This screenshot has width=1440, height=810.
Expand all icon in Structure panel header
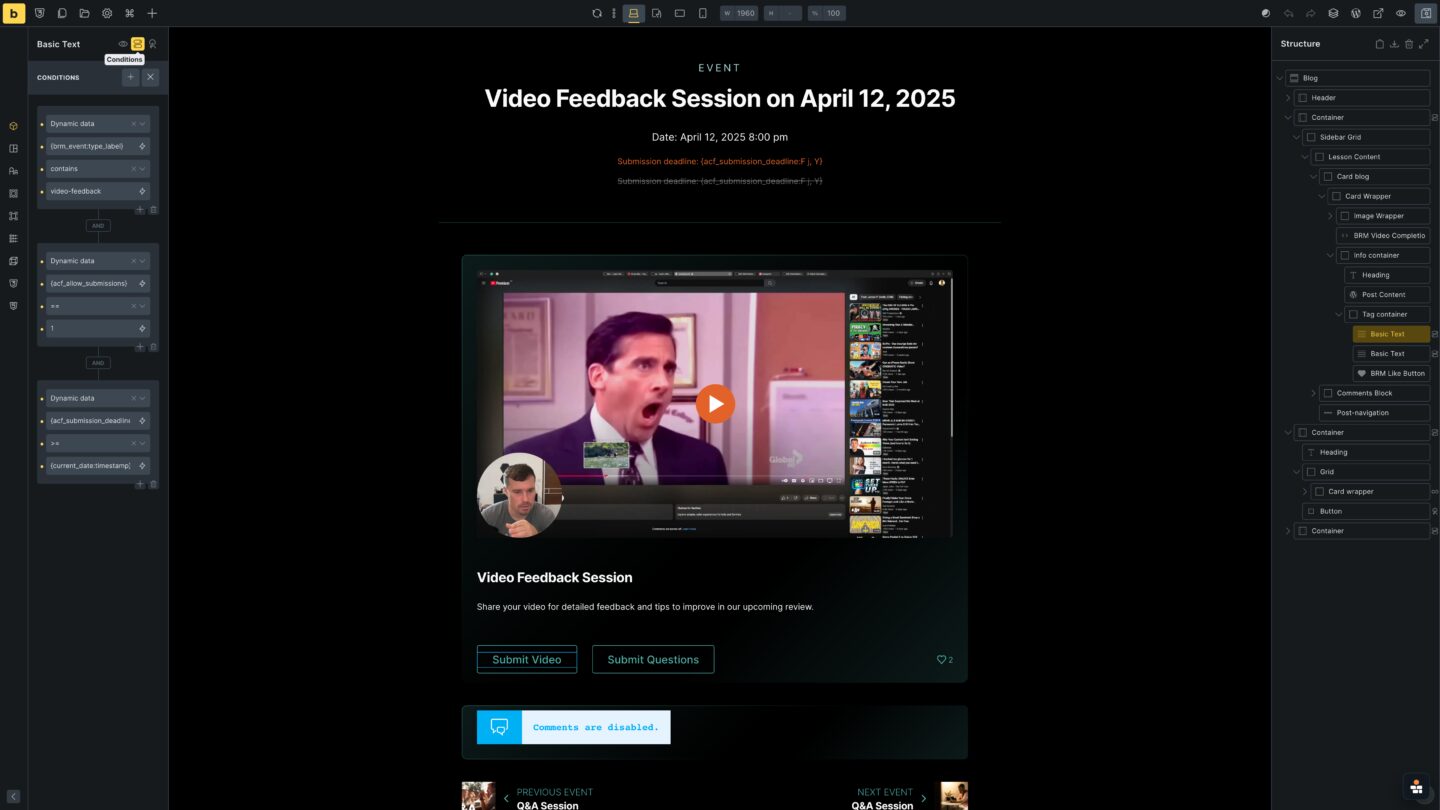pos(1423,44)
